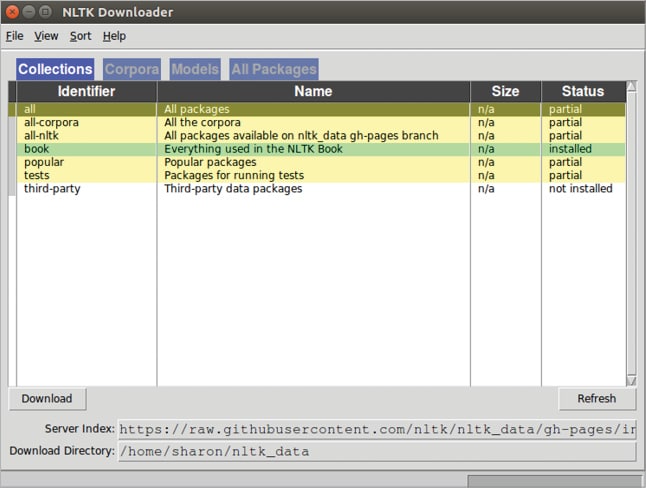
Task: Click the 'not installed' status cell
Action: point(580,188)
